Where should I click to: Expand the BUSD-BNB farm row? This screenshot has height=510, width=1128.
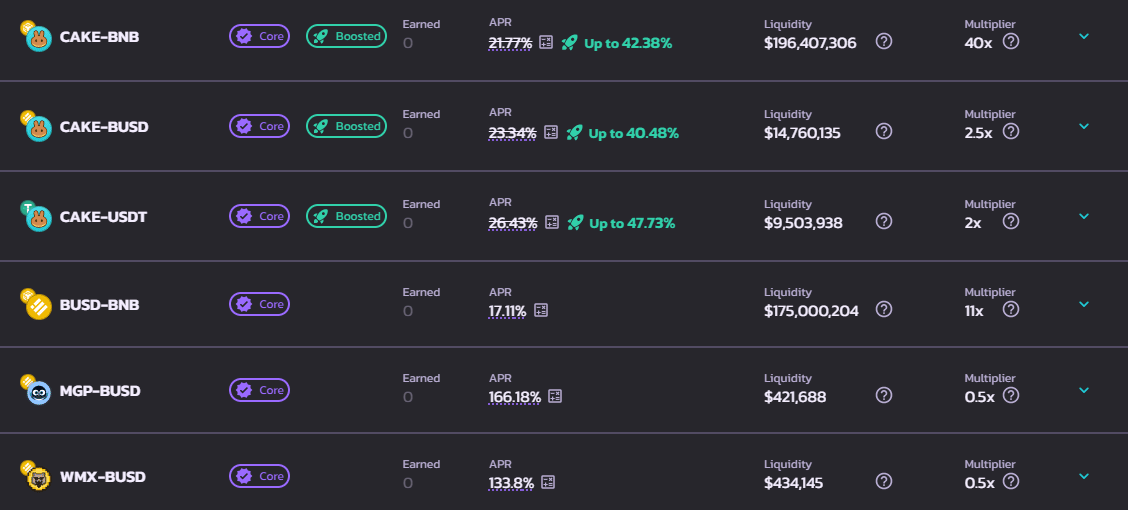[1084, 305]
